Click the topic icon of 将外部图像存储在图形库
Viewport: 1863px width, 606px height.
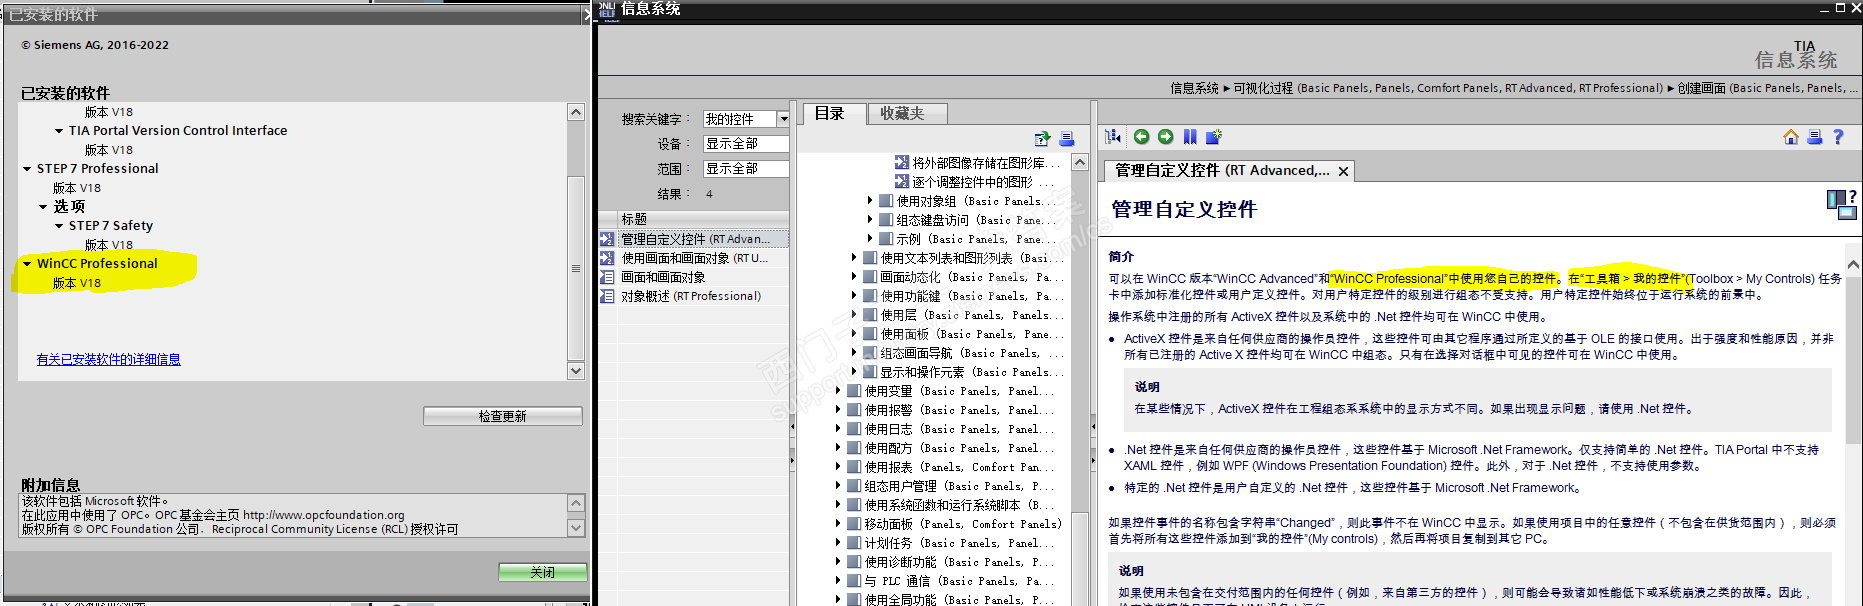click(902, 163)
